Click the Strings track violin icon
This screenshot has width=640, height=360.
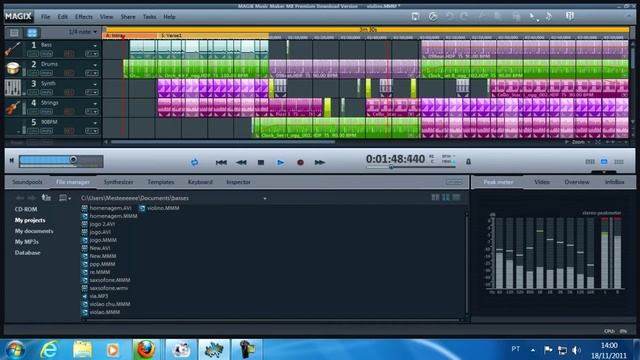(x=13, y=107)
